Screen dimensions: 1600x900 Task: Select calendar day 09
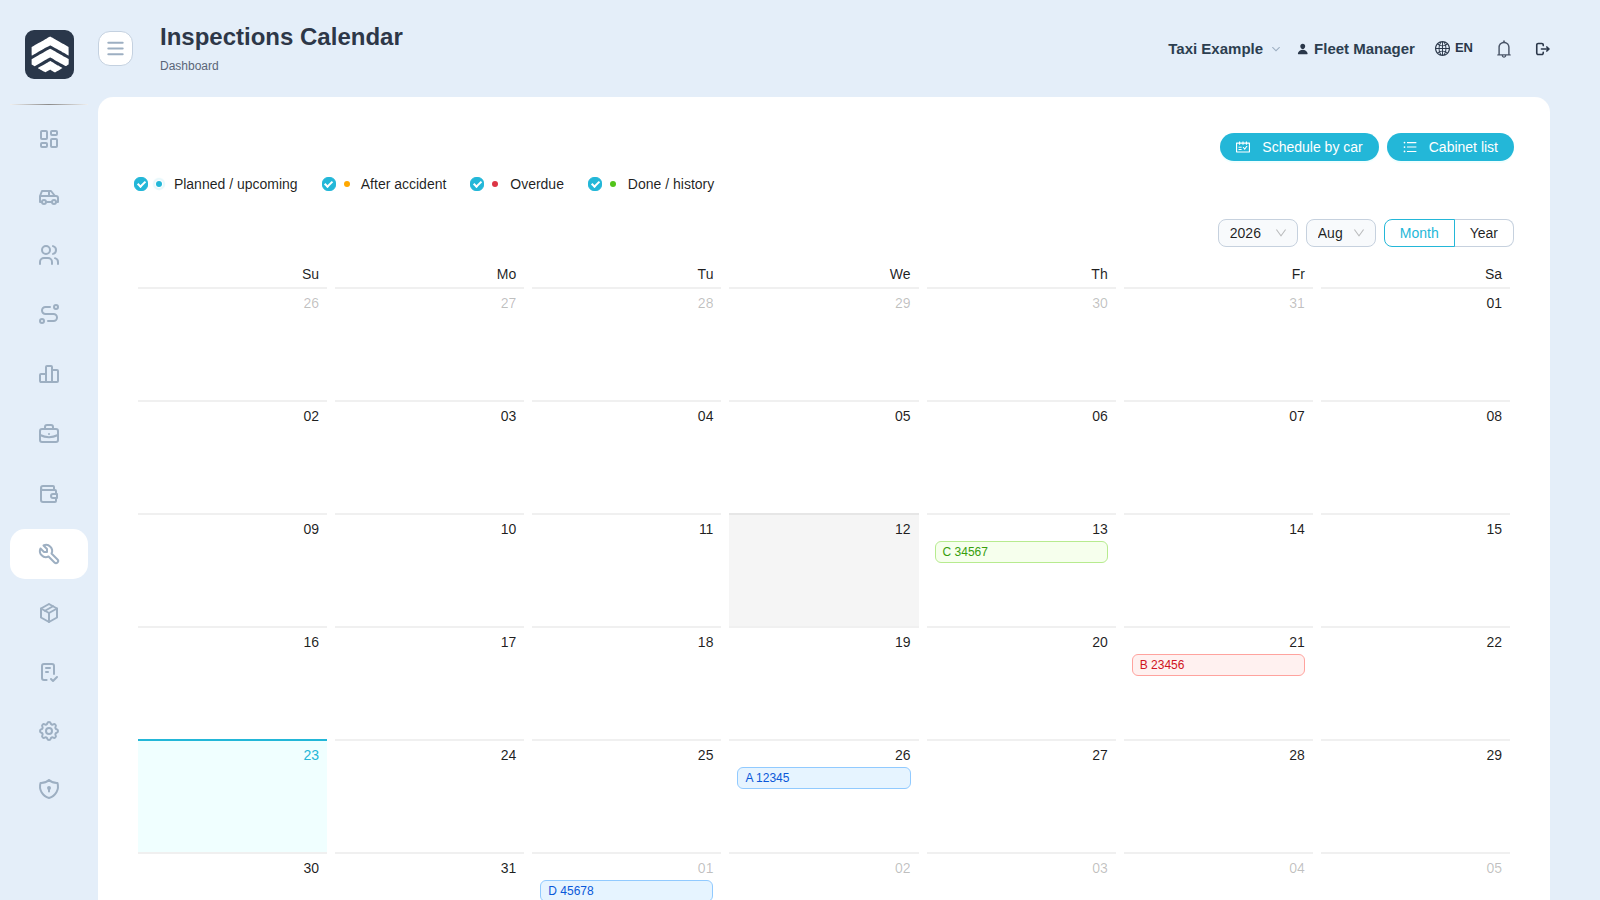(x=232, y=571)
